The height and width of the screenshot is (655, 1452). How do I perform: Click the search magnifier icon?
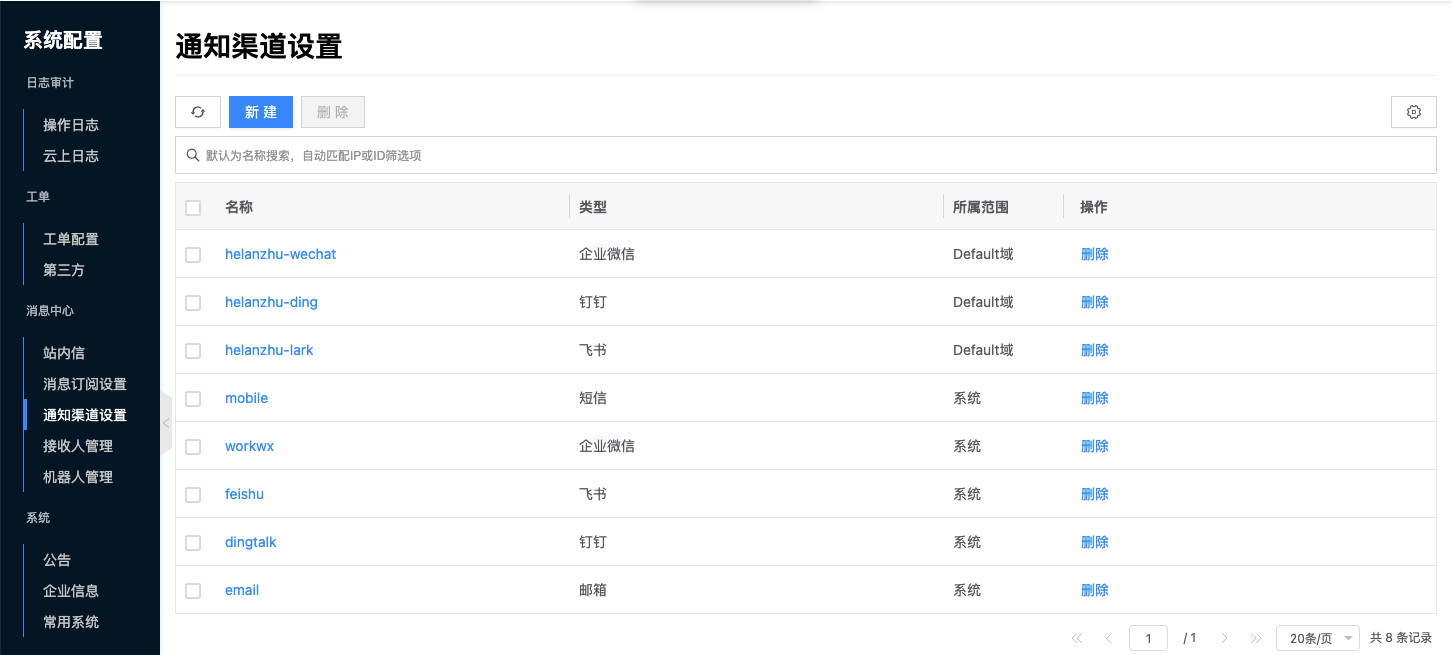193,155
